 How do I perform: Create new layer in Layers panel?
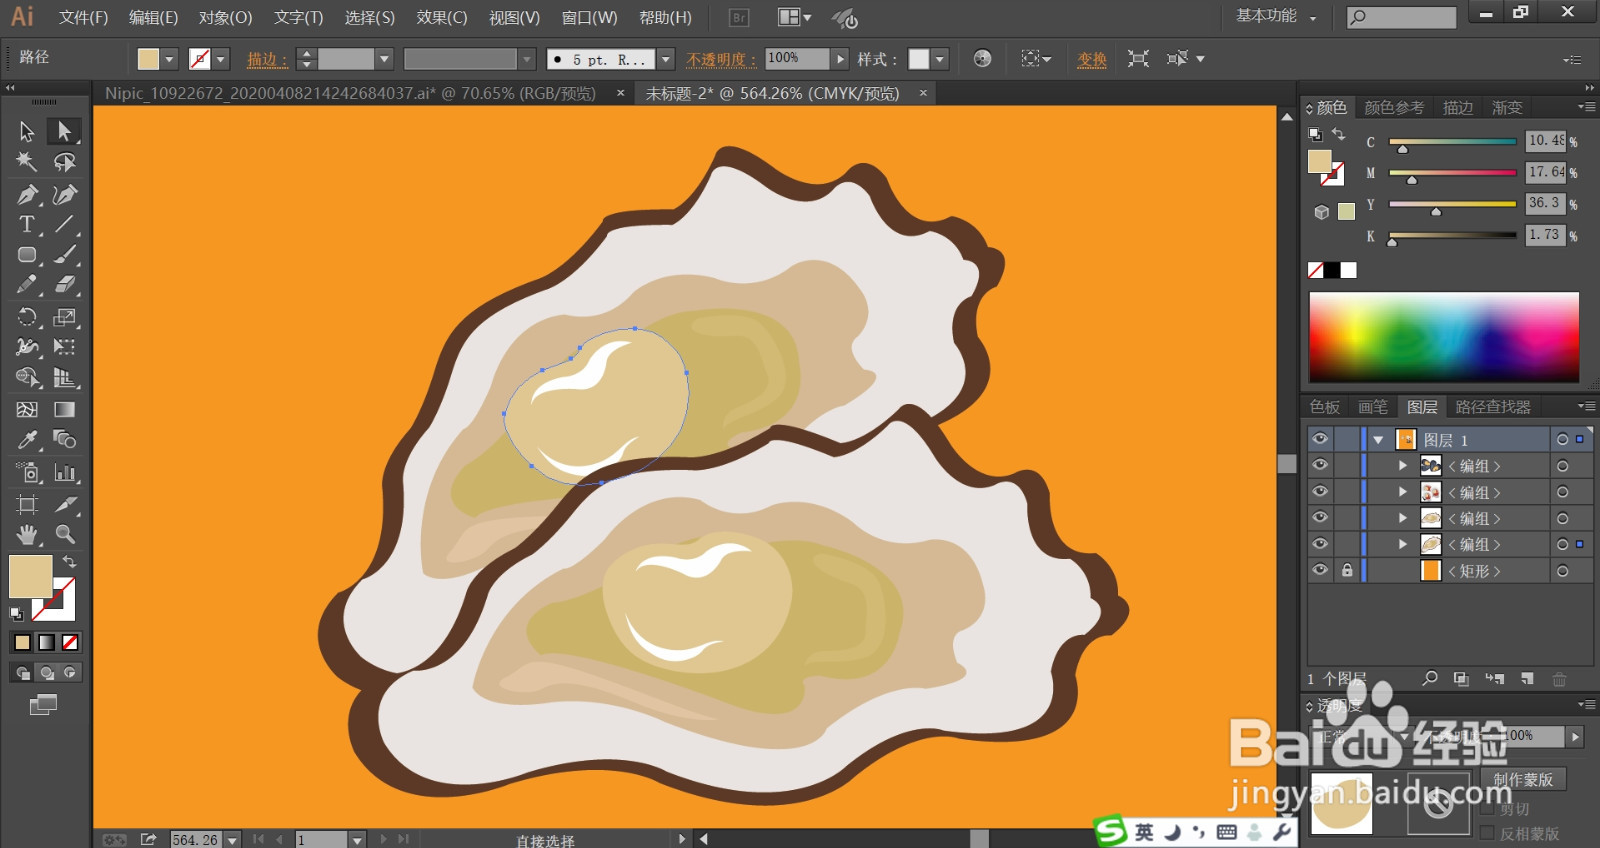(x=1527, y=679)
